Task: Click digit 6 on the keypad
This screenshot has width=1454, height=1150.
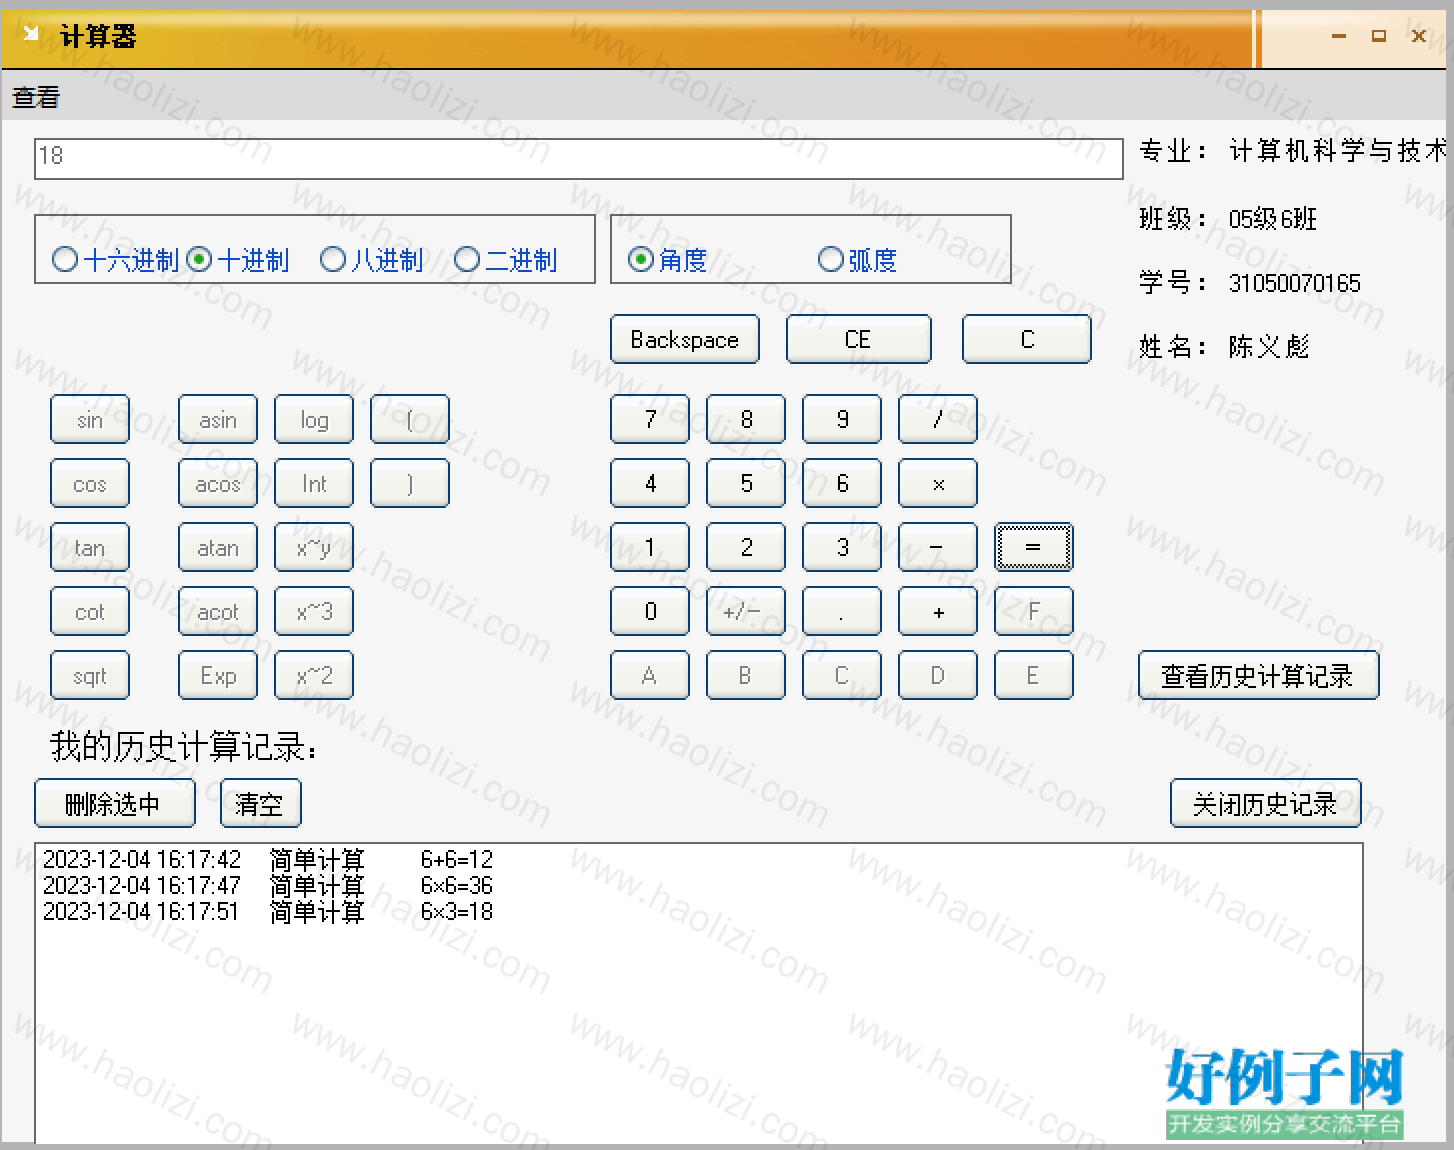Action: pos(842,483)
